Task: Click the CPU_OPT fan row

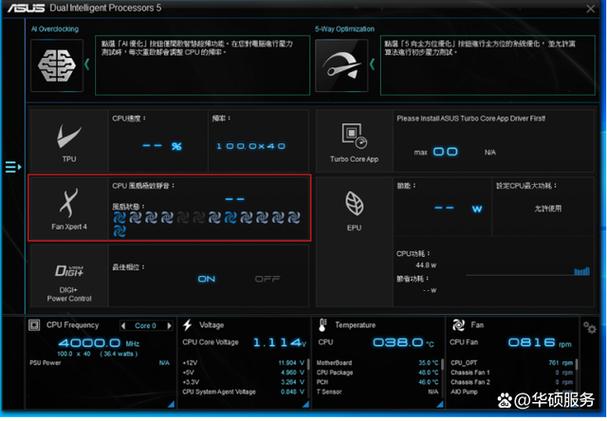Action: click(x=512, y=363)
